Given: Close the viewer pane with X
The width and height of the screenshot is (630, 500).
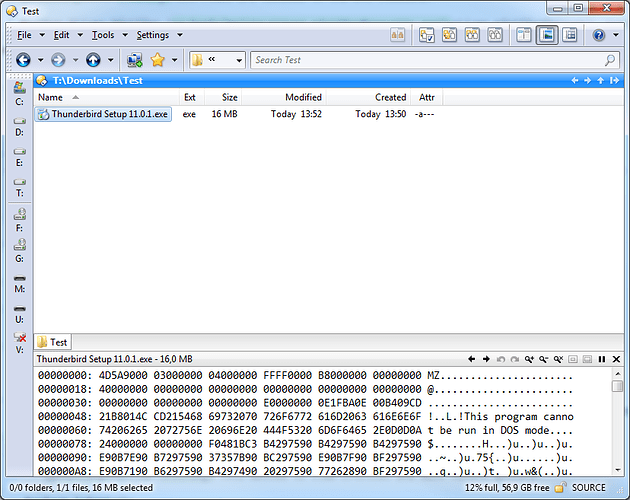Looking at the screenshot, I should click(616, 359).
